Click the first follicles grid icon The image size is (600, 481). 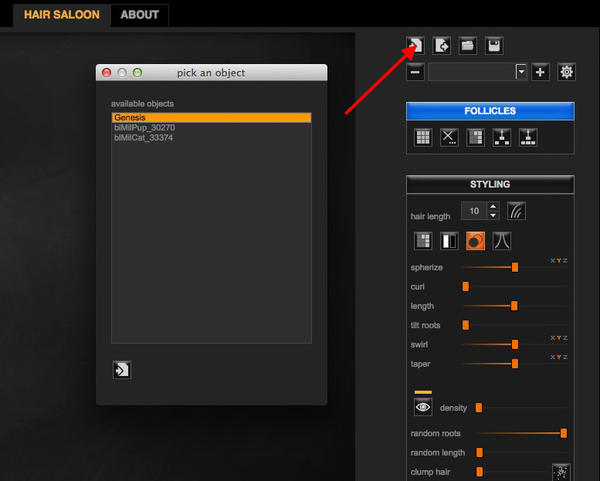pyautogui.click(x=423, y=137)
